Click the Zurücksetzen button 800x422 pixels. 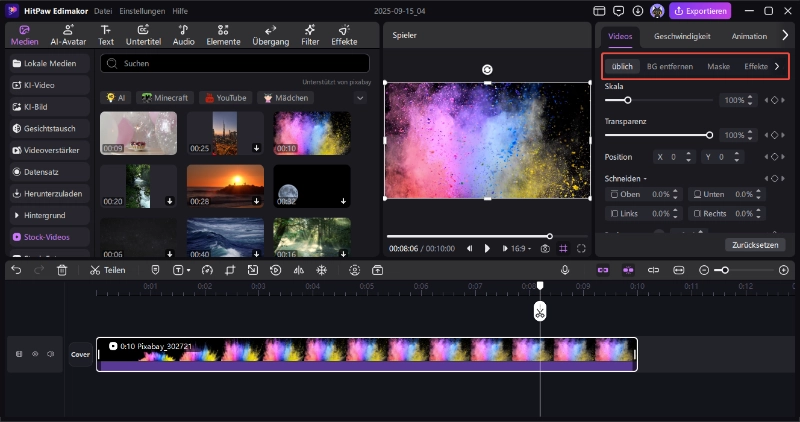coord(755,245)
